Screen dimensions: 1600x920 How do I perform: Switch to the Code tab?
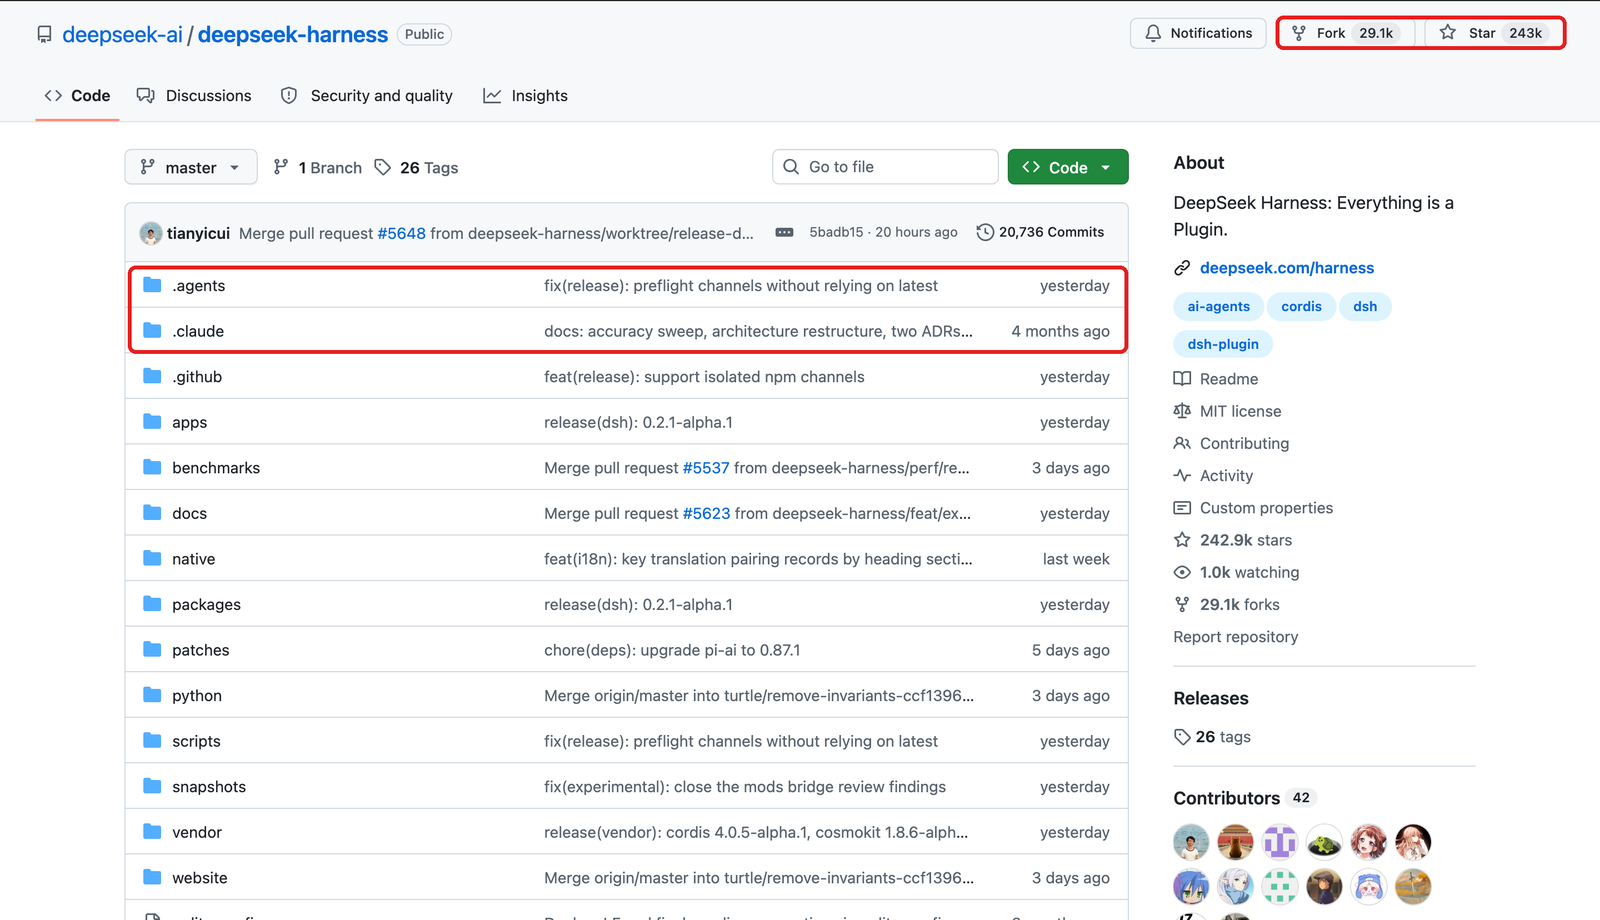tap(77, 96)
